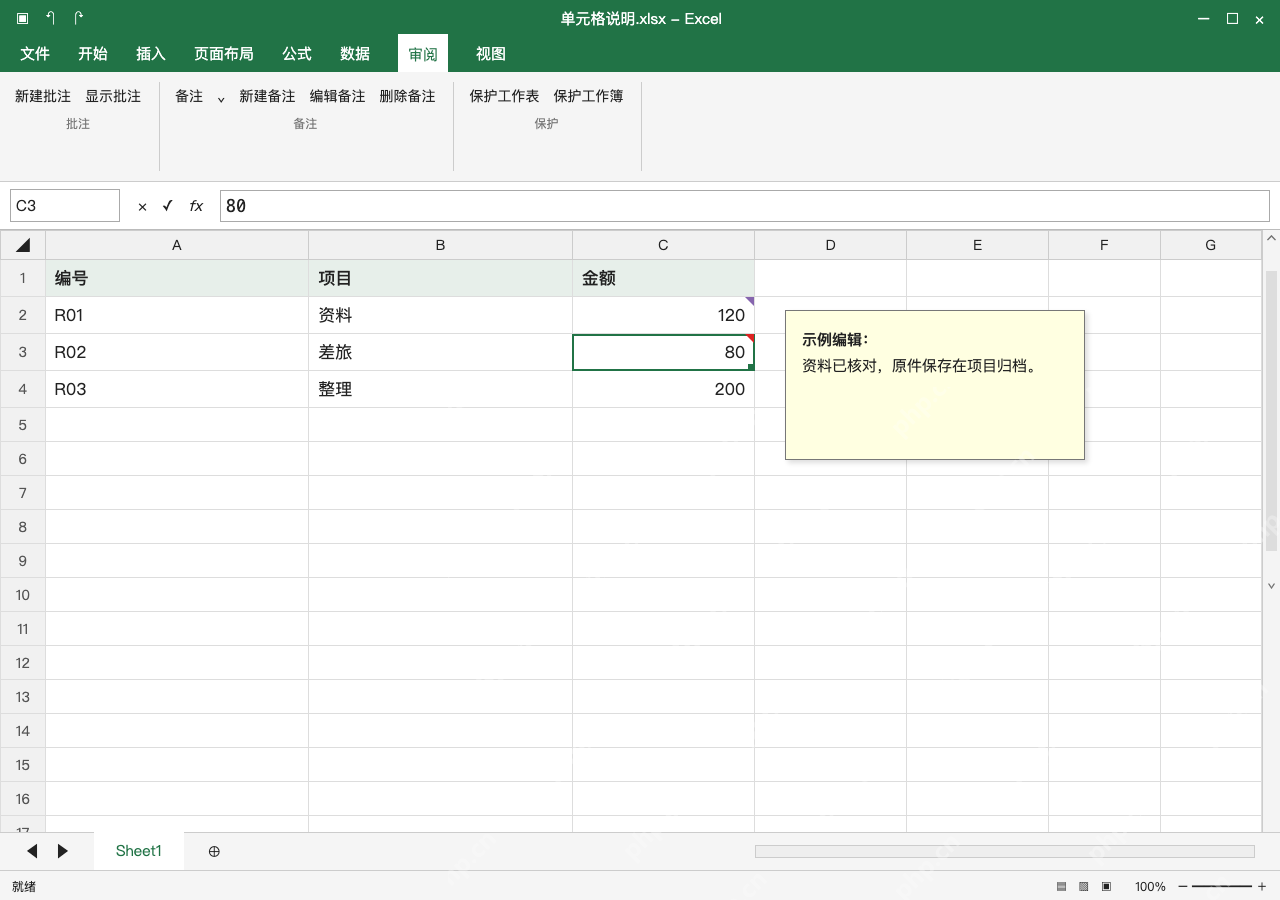
Task: Click 显示批注 button
Action: click(113, 96)
